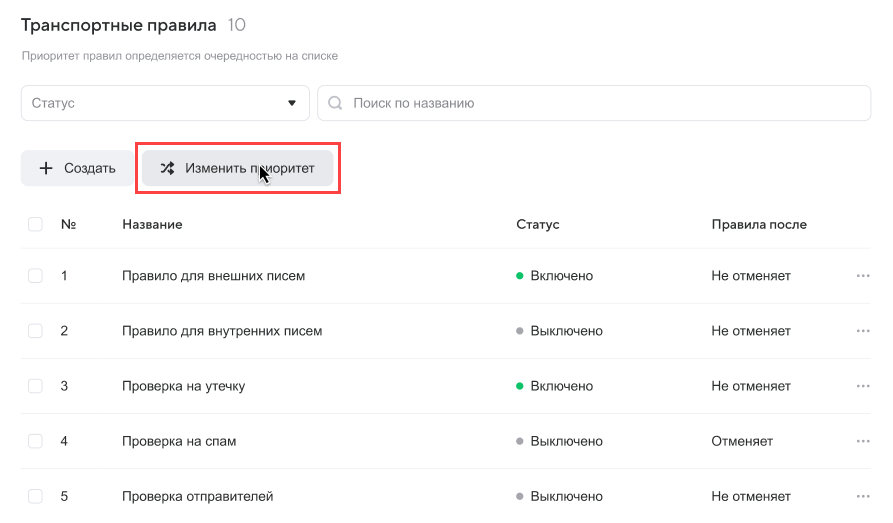Viewport: 893px width, 523px height.
Task: Click the dropdown arrow in Статус filter
Action: click(292, 103)
